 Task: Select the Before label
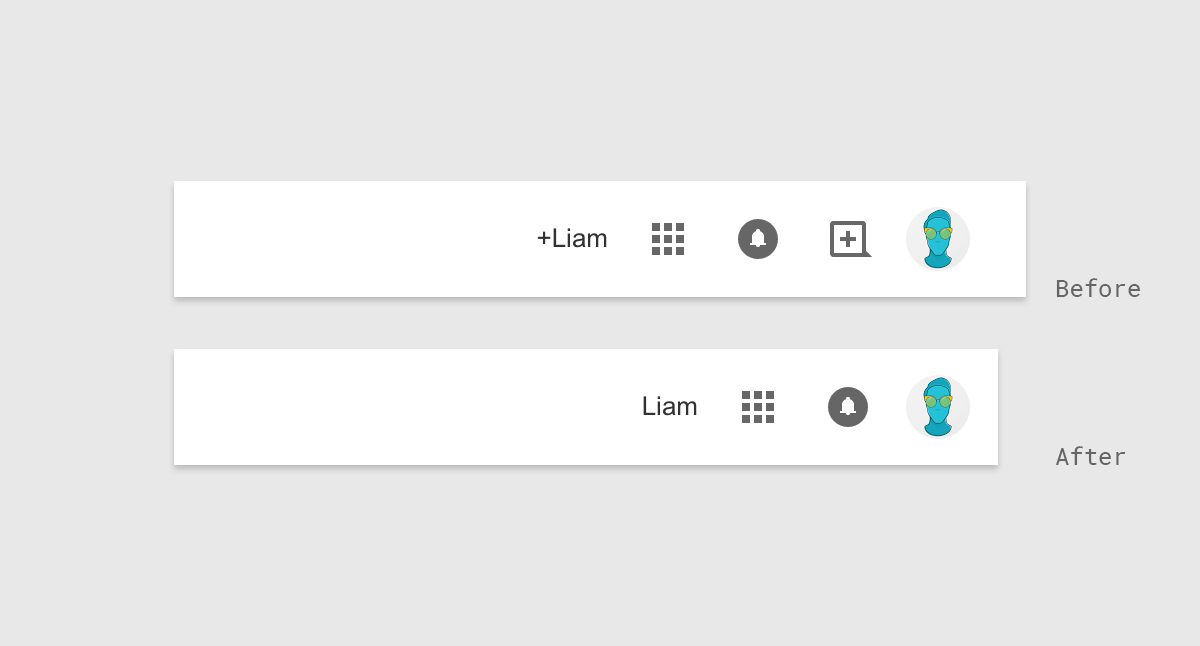pyautogui.click(x=1097, y=289)
